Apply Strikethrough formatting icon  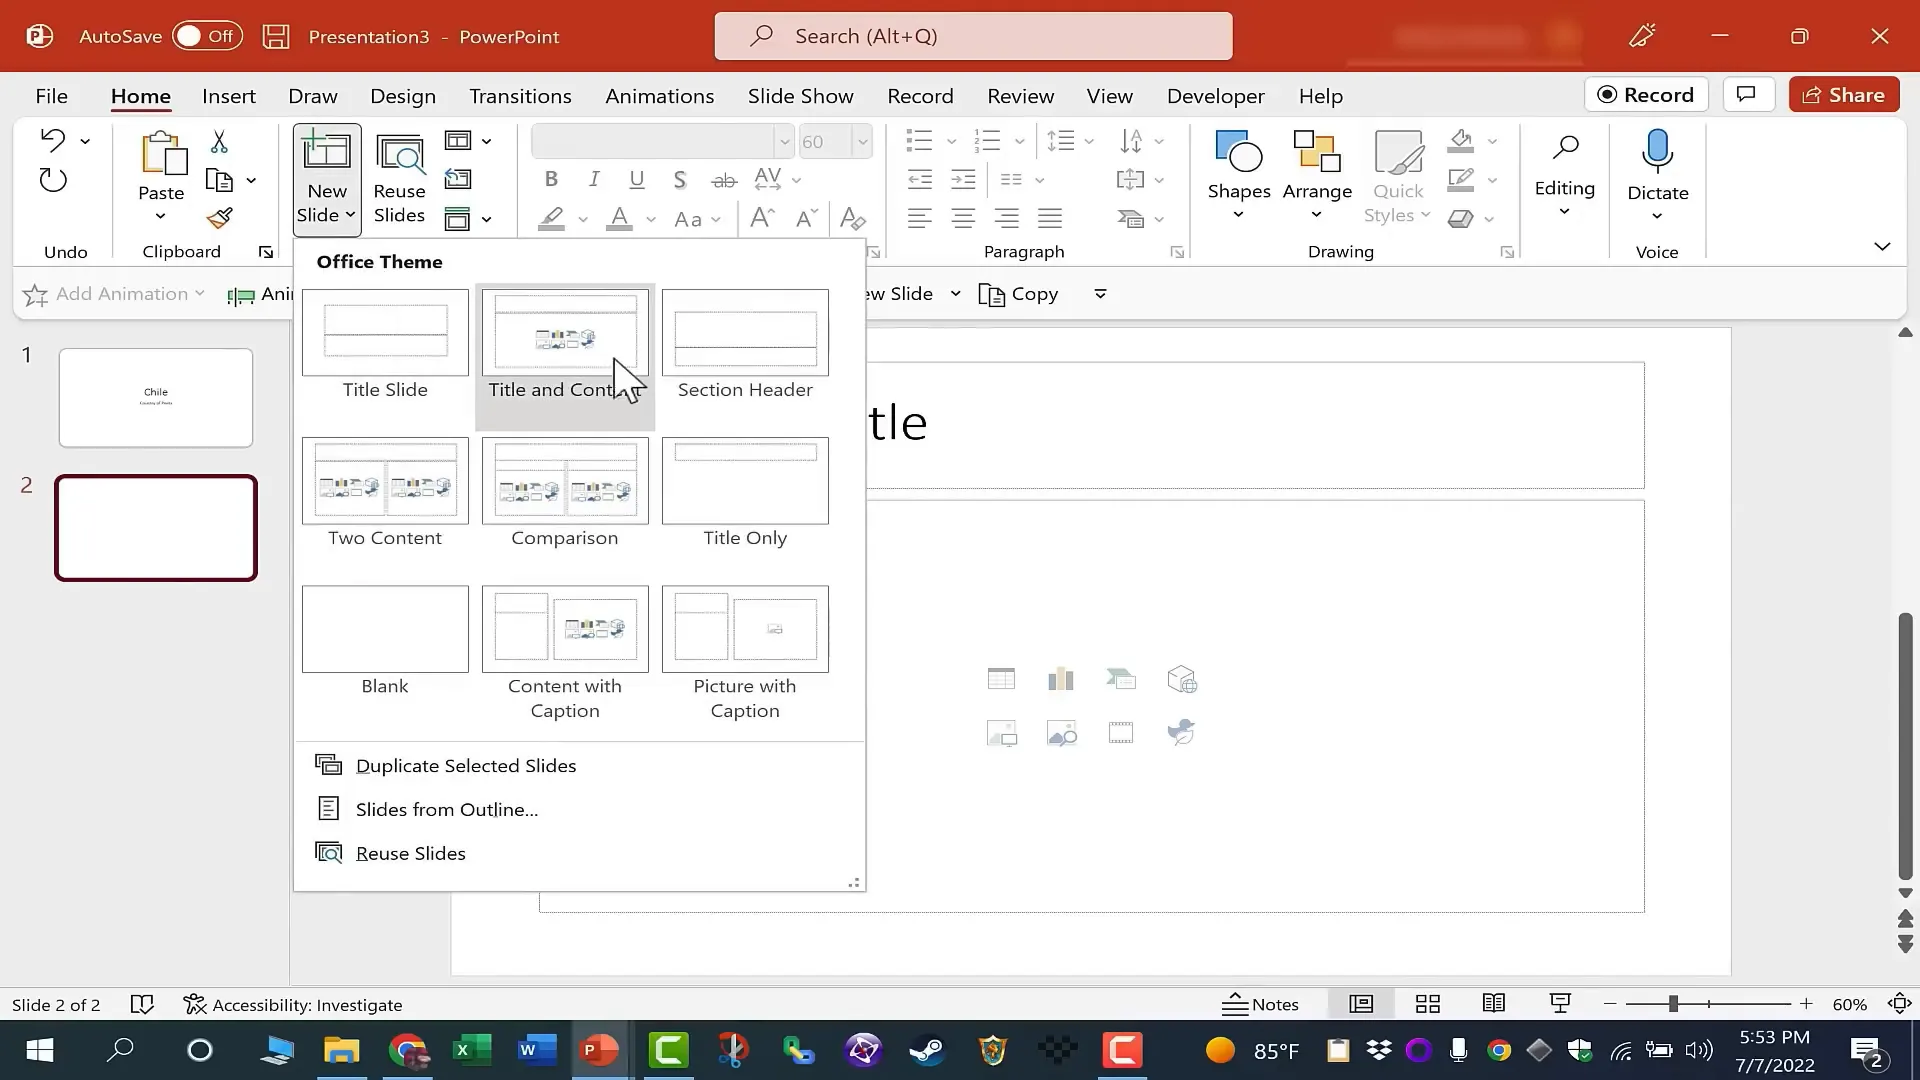click(x=724, y=180)
